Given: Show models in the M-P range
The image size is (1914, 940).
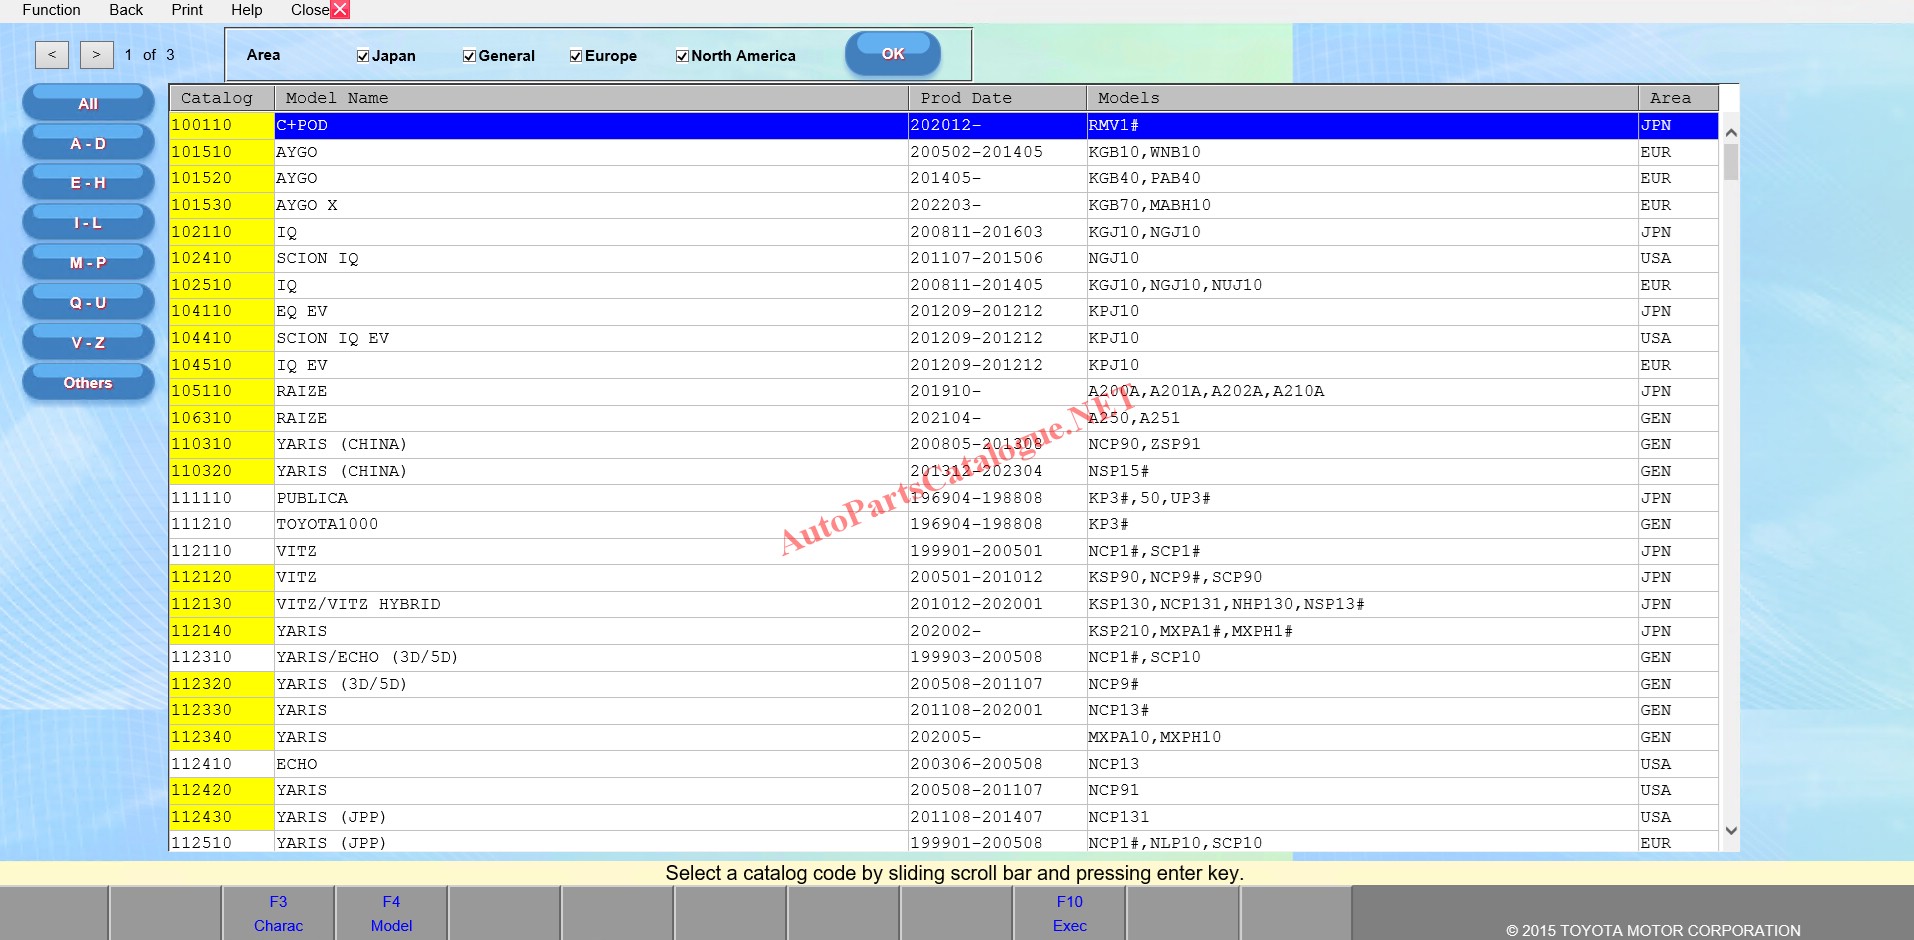Looking at the screenshot, I should tap(88, 263).
